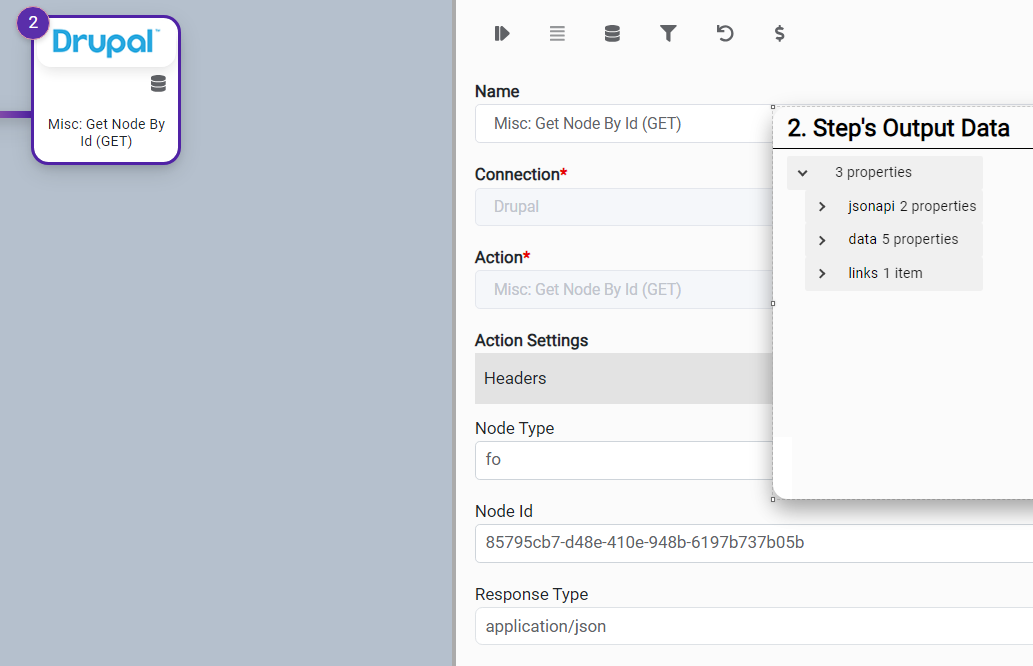Click the filter funnel icon

tap(668, 34)
